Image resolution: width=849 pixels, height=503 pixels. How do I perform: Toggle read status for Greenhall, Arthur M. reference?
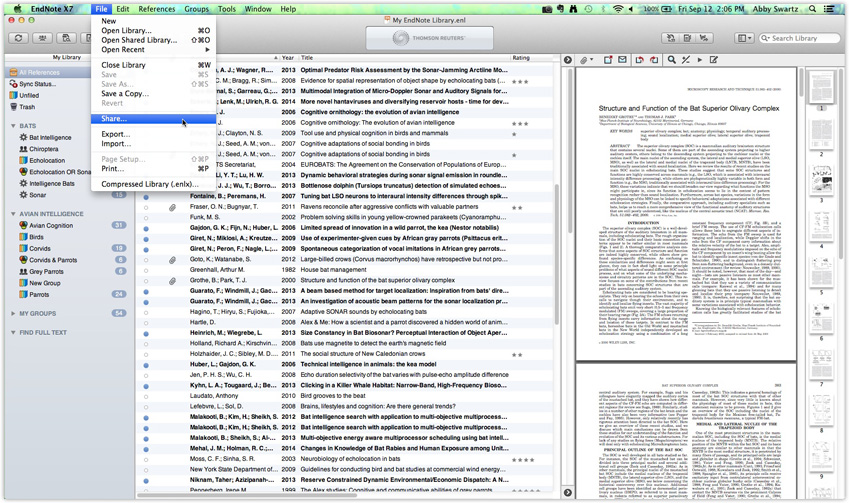(146, 270)
